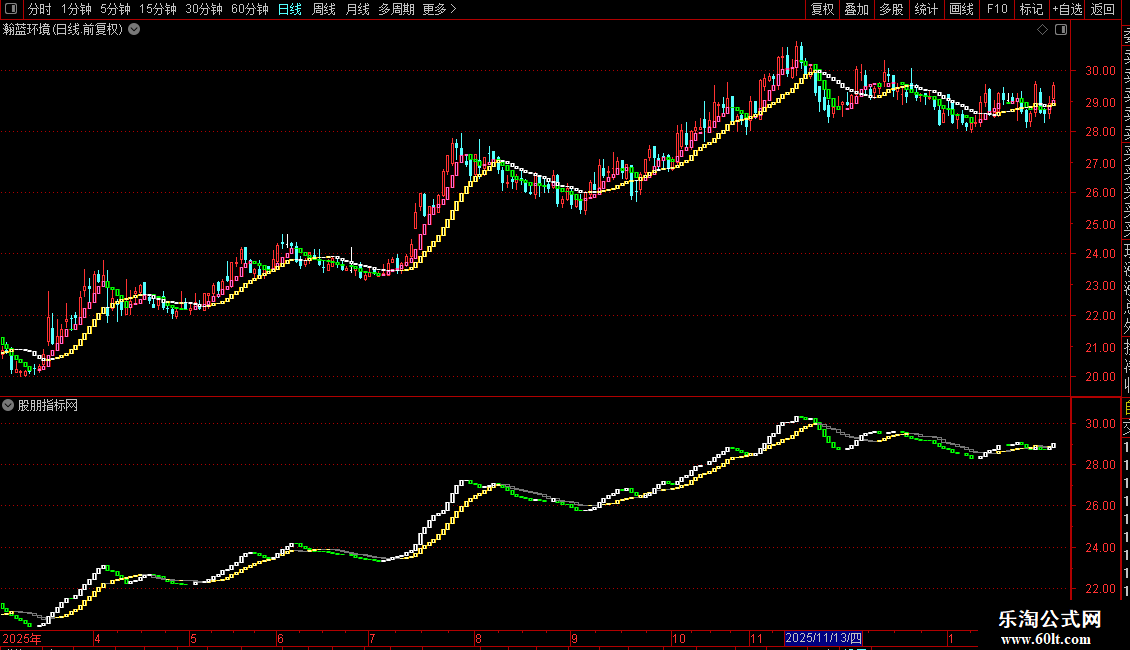This screenshot has width=1130, height=650.
Task: Switch to 15分钟 period
Action: click(x=158, y=9)
